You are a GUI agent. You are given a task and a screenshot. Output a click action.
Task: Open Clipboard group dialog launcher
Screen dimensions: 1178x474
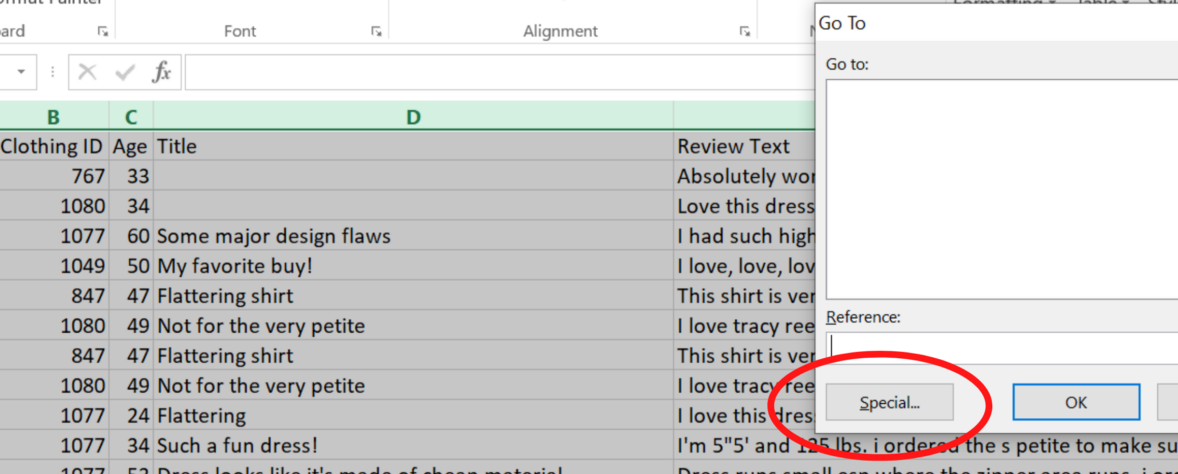coord(103,32)
